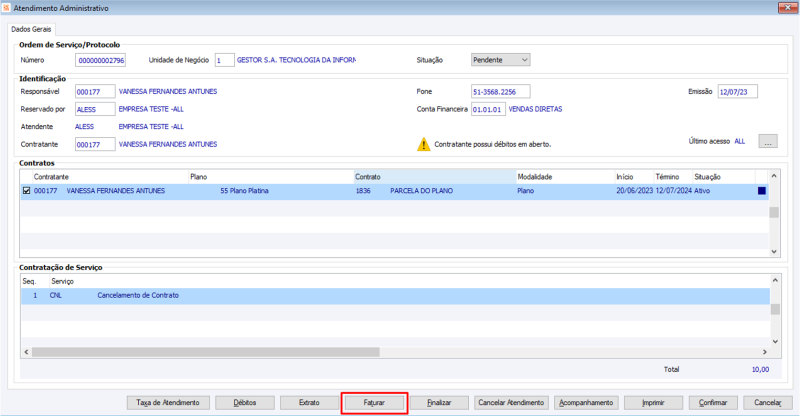Click the horizontal scrollbar thumb in services grid
Image resolution: width=800 pixels, height=416 pixels.
point(206,352)
